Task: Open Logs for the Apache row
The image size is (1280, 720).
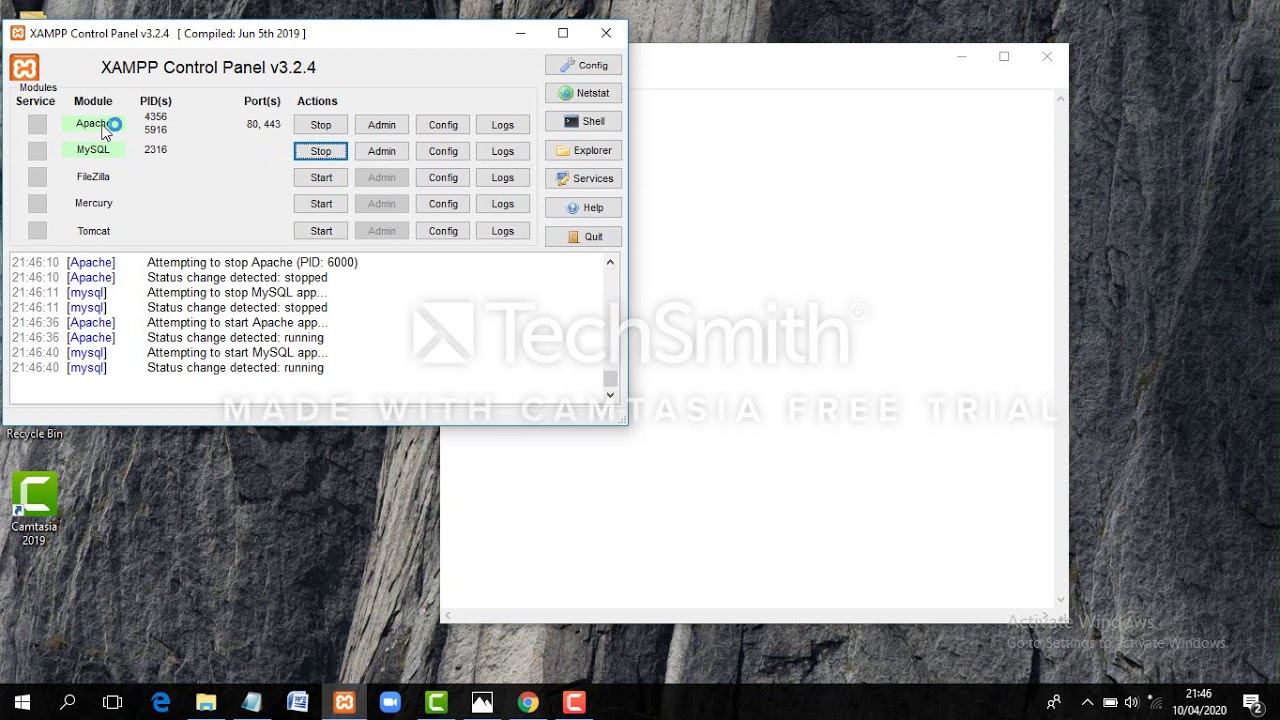Action: pyautogui.click(x=503, y=125)
